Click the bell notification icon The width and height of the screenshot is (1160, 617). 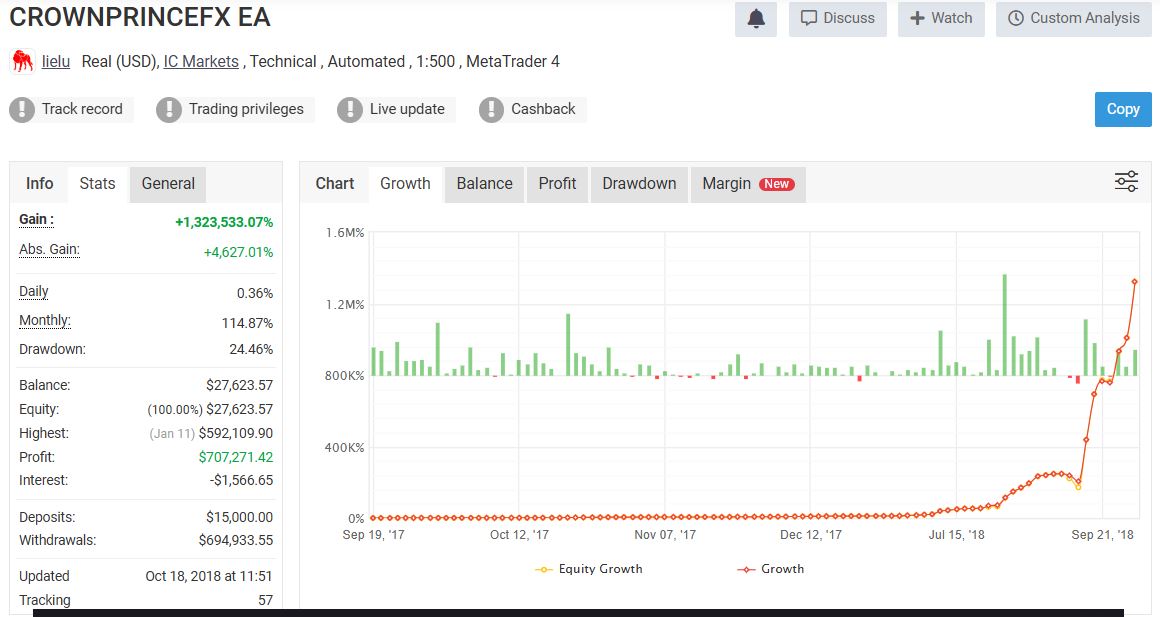click(x=756, y=19)
